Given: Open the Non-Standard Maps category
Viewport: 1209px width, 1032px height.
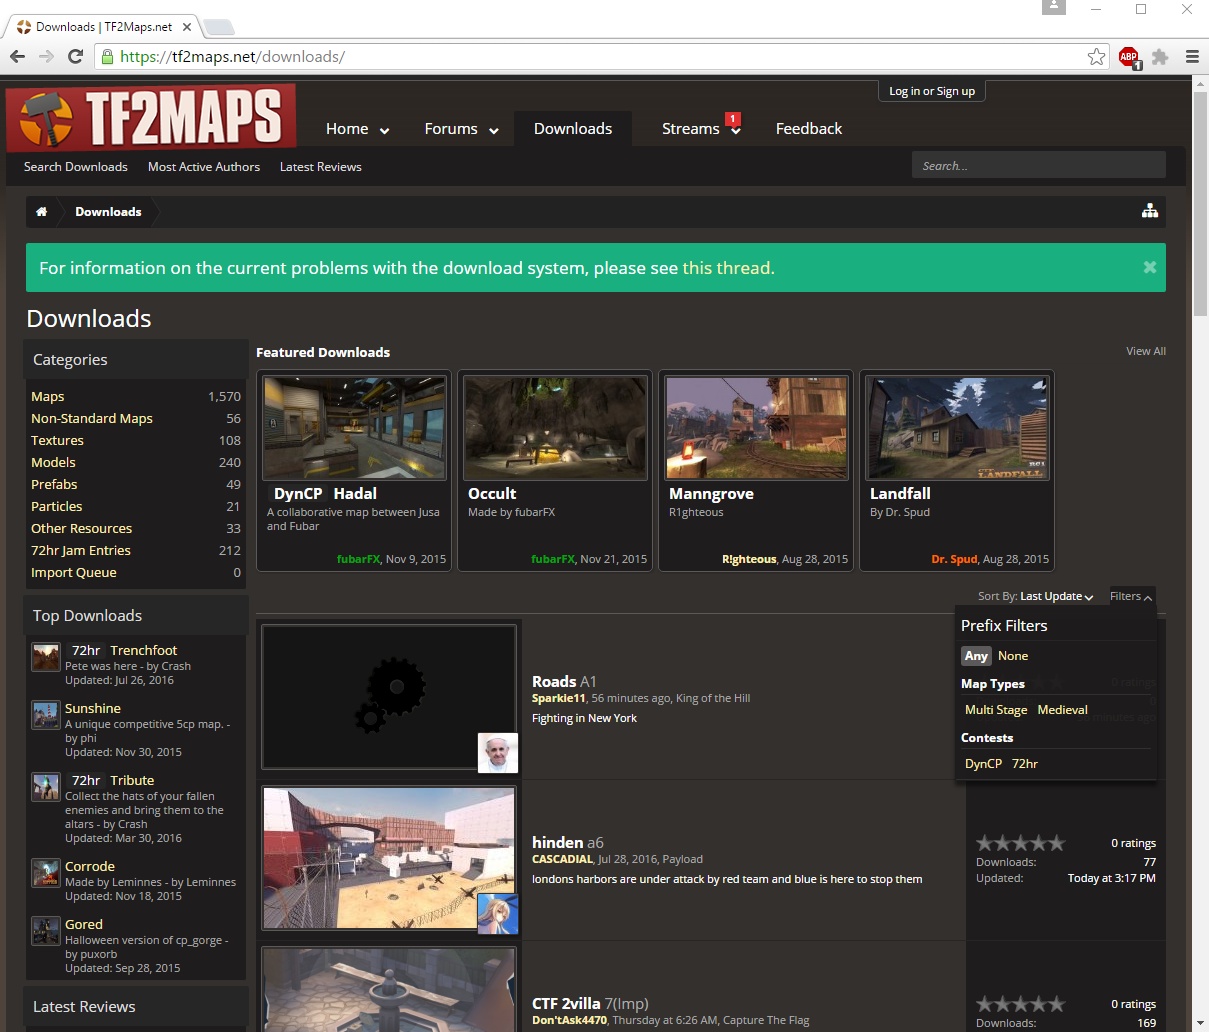Looking at the screenshot, I should (92, 419).
